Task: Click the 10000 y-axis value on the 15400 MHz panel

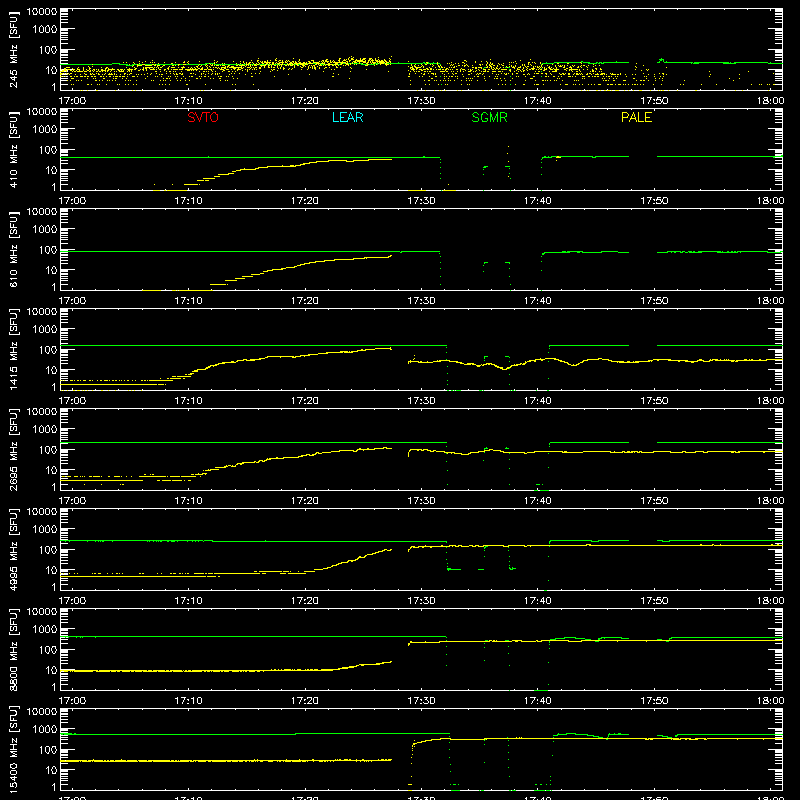Action: pyautogui.click(x=42, y=712)
